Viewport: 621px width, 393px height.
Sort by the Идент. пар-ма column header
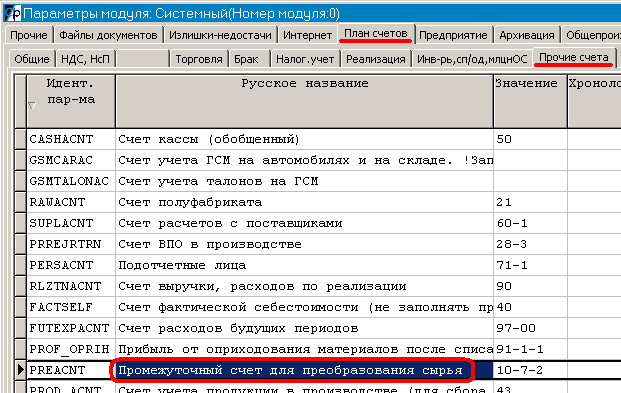click(70, 101)
